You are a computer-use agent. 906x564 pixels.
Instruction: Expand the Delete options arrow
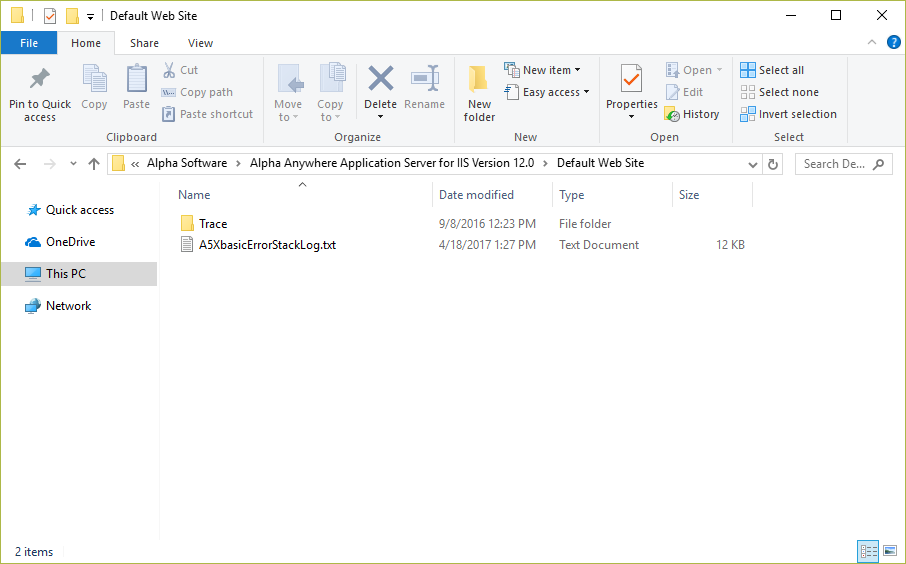click(380, 117)
